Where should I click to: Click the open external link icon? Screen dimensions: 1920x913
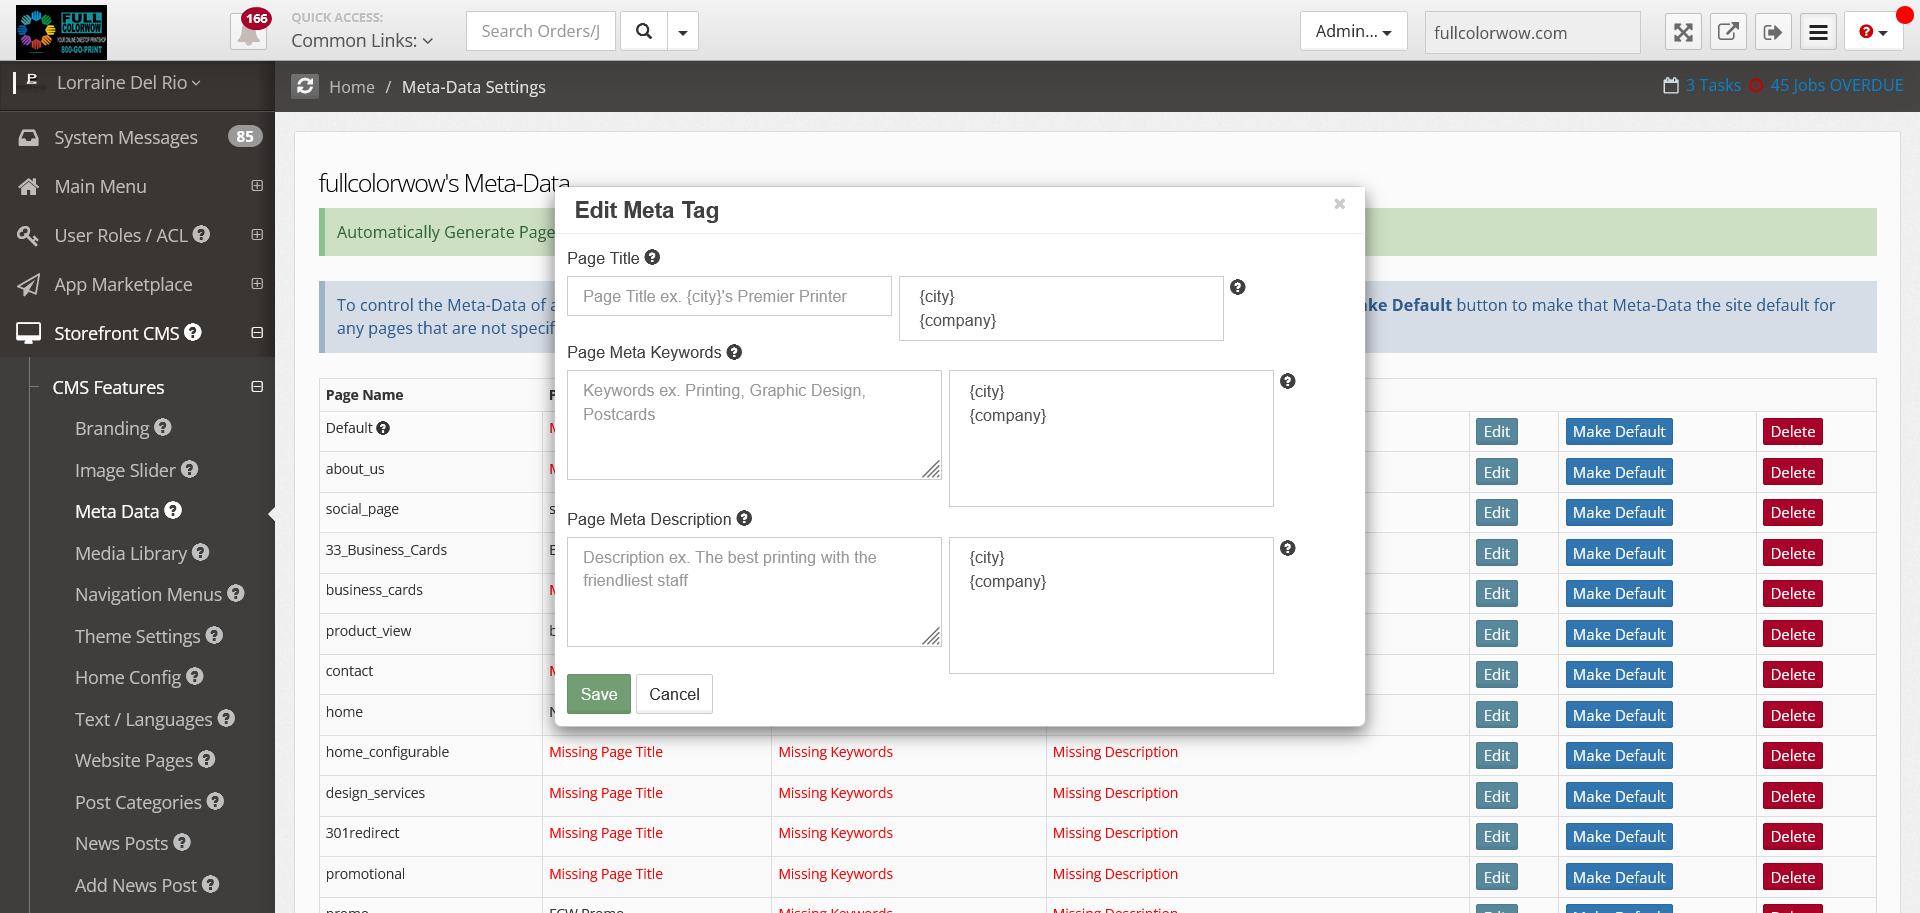[1727, 32]
